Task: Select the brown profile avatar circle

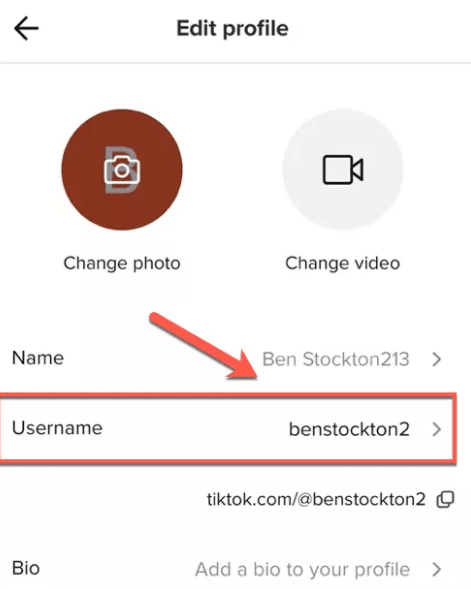Action: pyautogui.click(x=122, y=170)
